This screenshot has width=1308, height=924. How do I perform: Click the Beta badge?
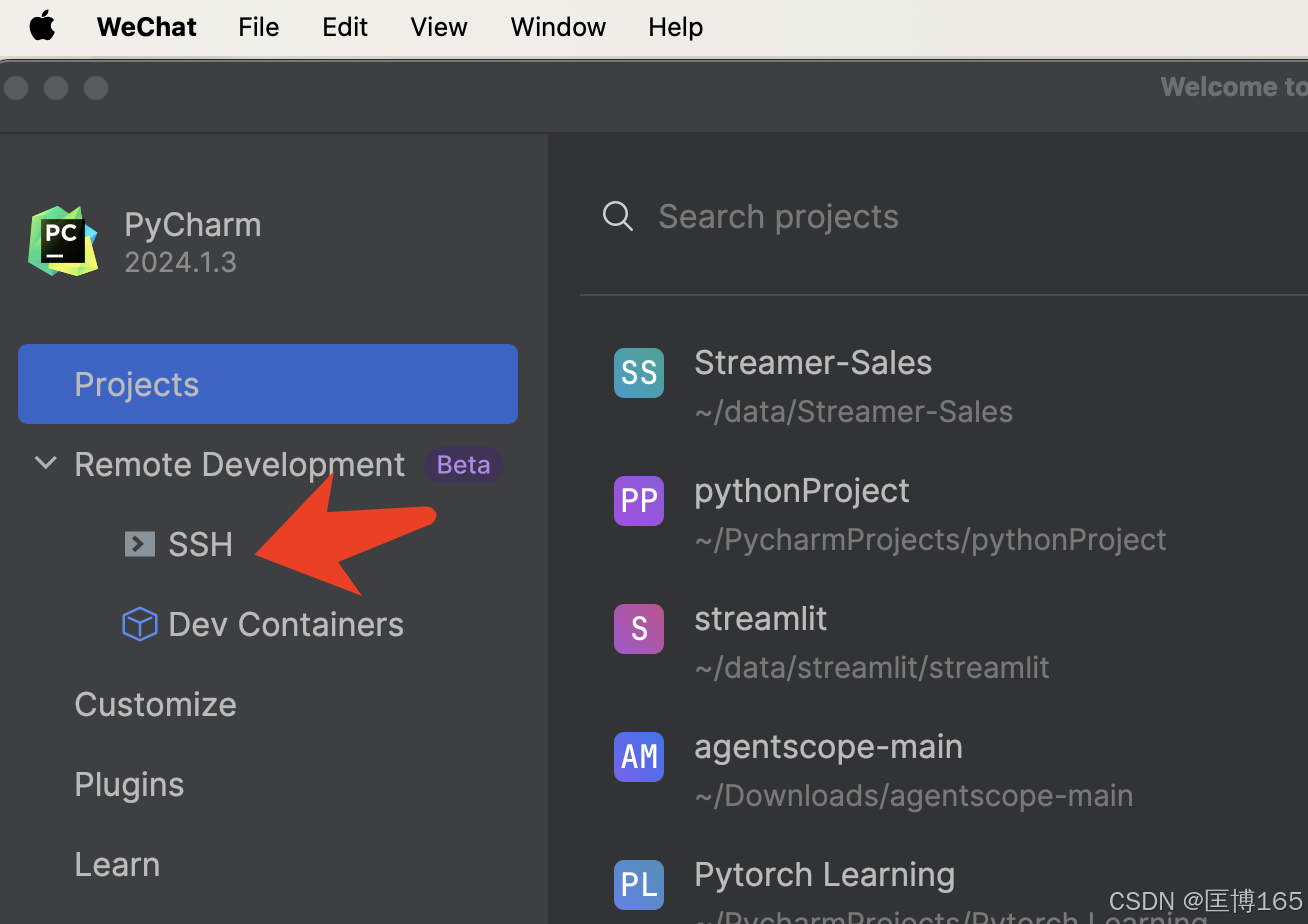[463, 465]
